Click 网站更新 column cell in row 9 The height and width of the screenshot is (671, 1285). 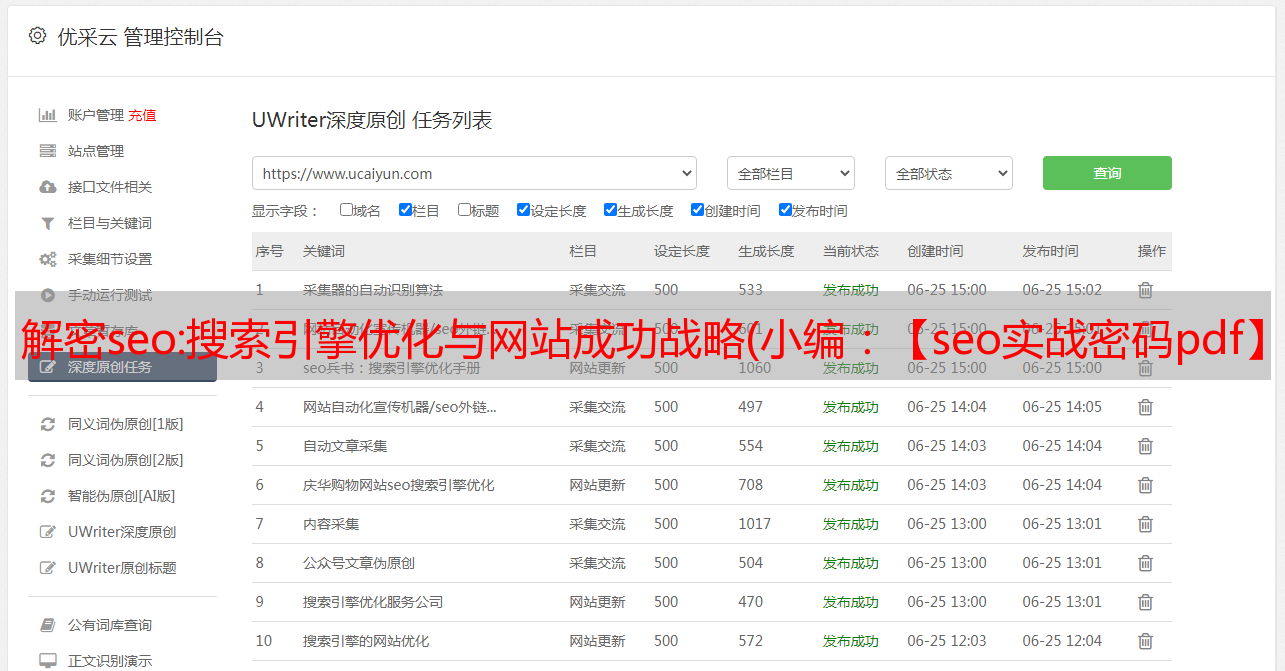pos(597,602)
